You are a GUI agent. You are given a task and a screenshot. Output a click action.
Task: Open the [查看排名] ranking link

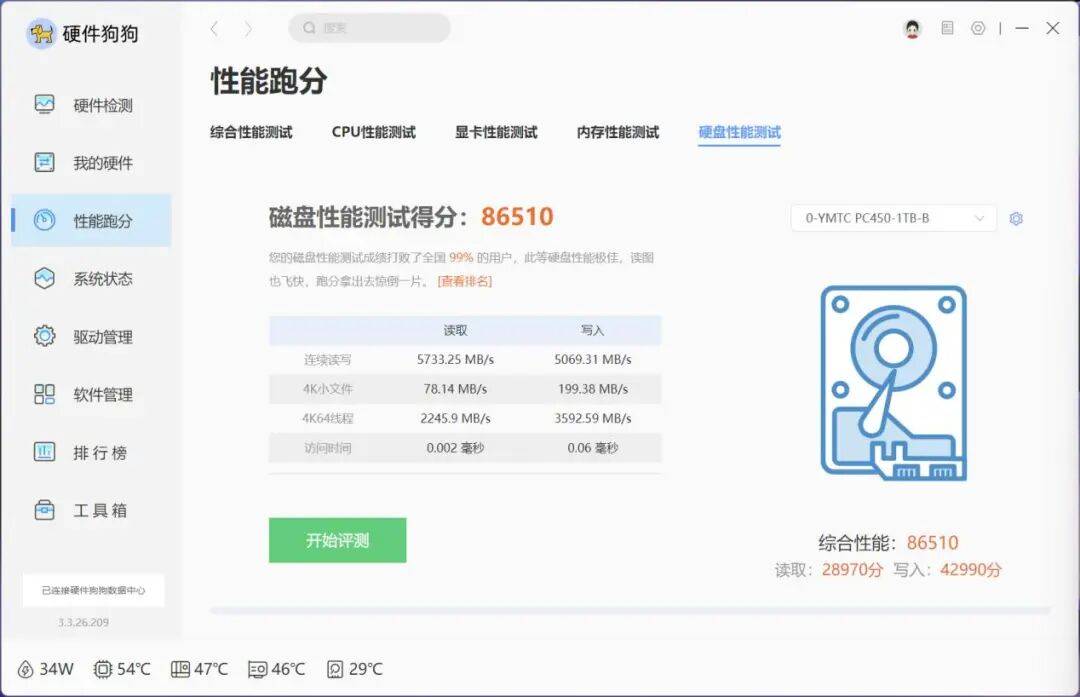[x=465, y=280]
